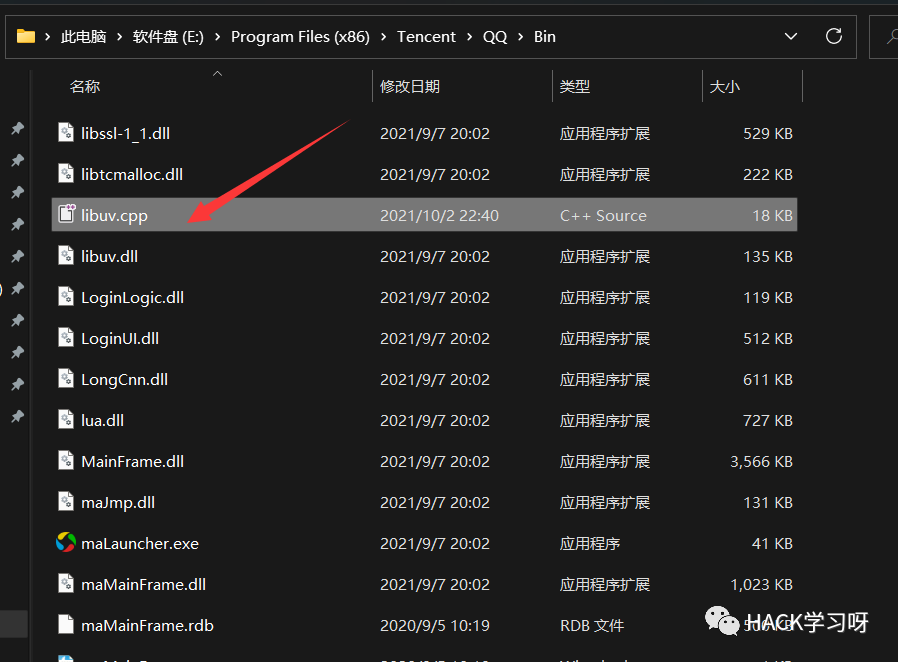Select the file name libuv.cpp
The height and width of the screenshot is (662, 898).
tap(114, 216)
